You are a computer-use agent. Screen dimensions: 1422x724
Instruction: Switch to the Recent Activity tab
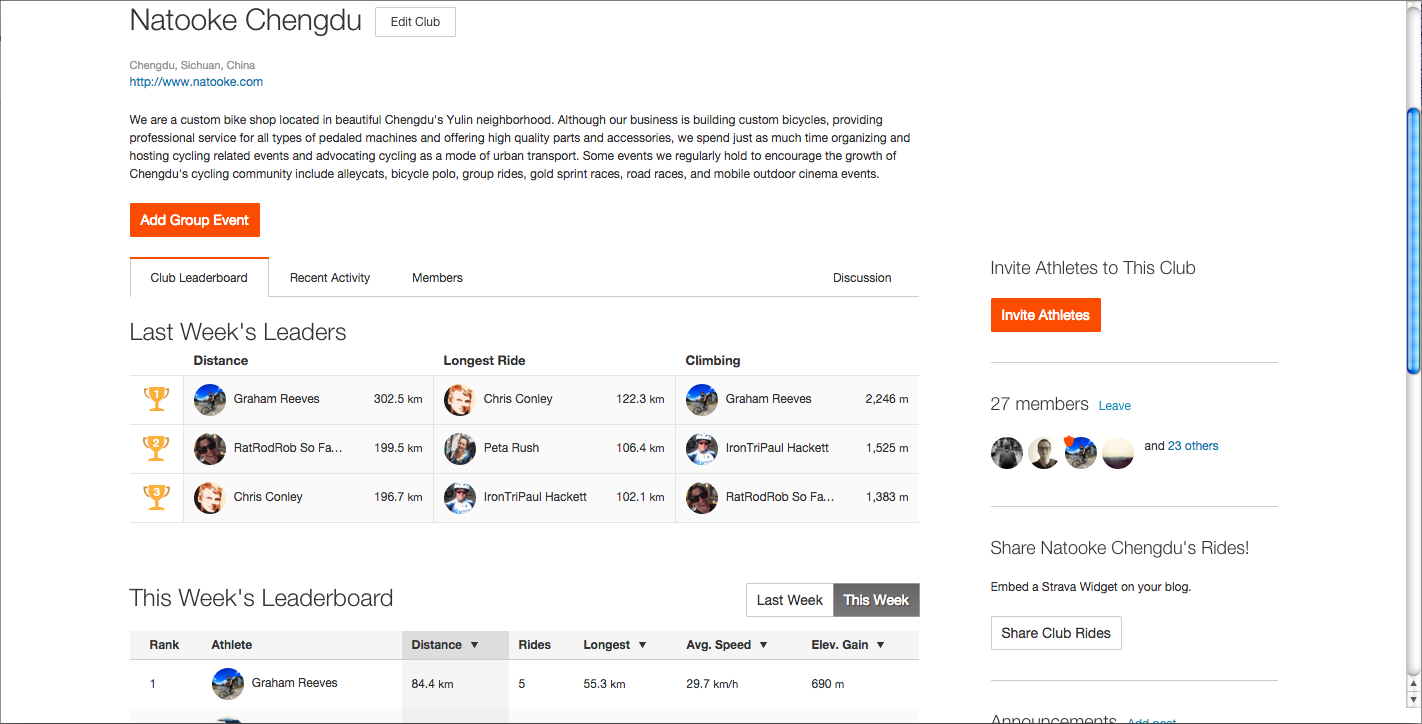pos(330,278)
